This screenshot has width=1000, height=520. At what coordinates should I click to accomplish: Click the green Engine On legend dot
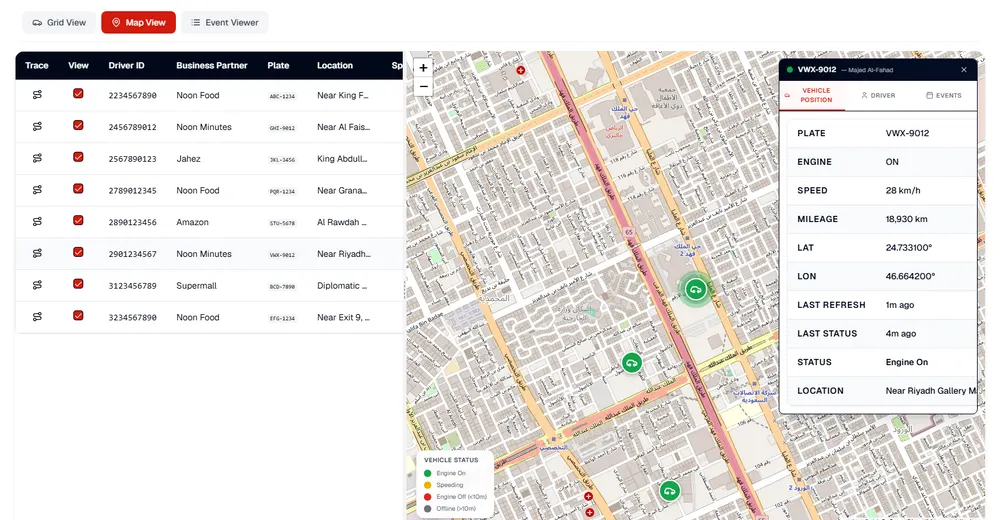(428, 473)
